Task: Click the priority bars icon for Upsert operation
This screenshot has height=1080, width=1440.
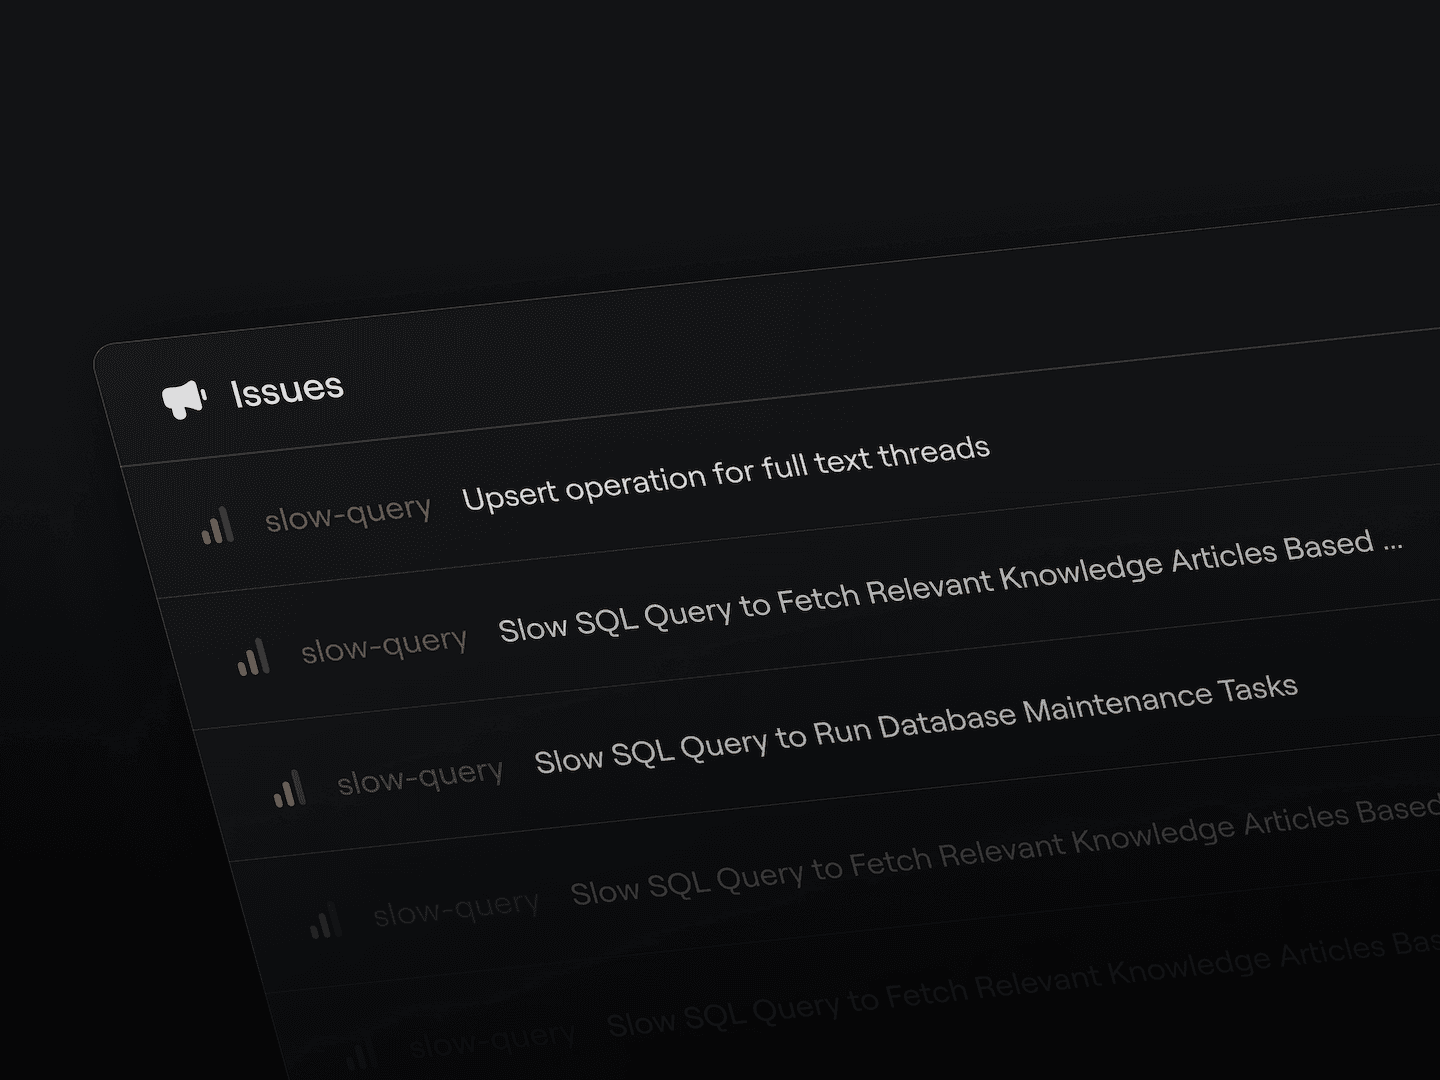Action: tap(217, 526)
